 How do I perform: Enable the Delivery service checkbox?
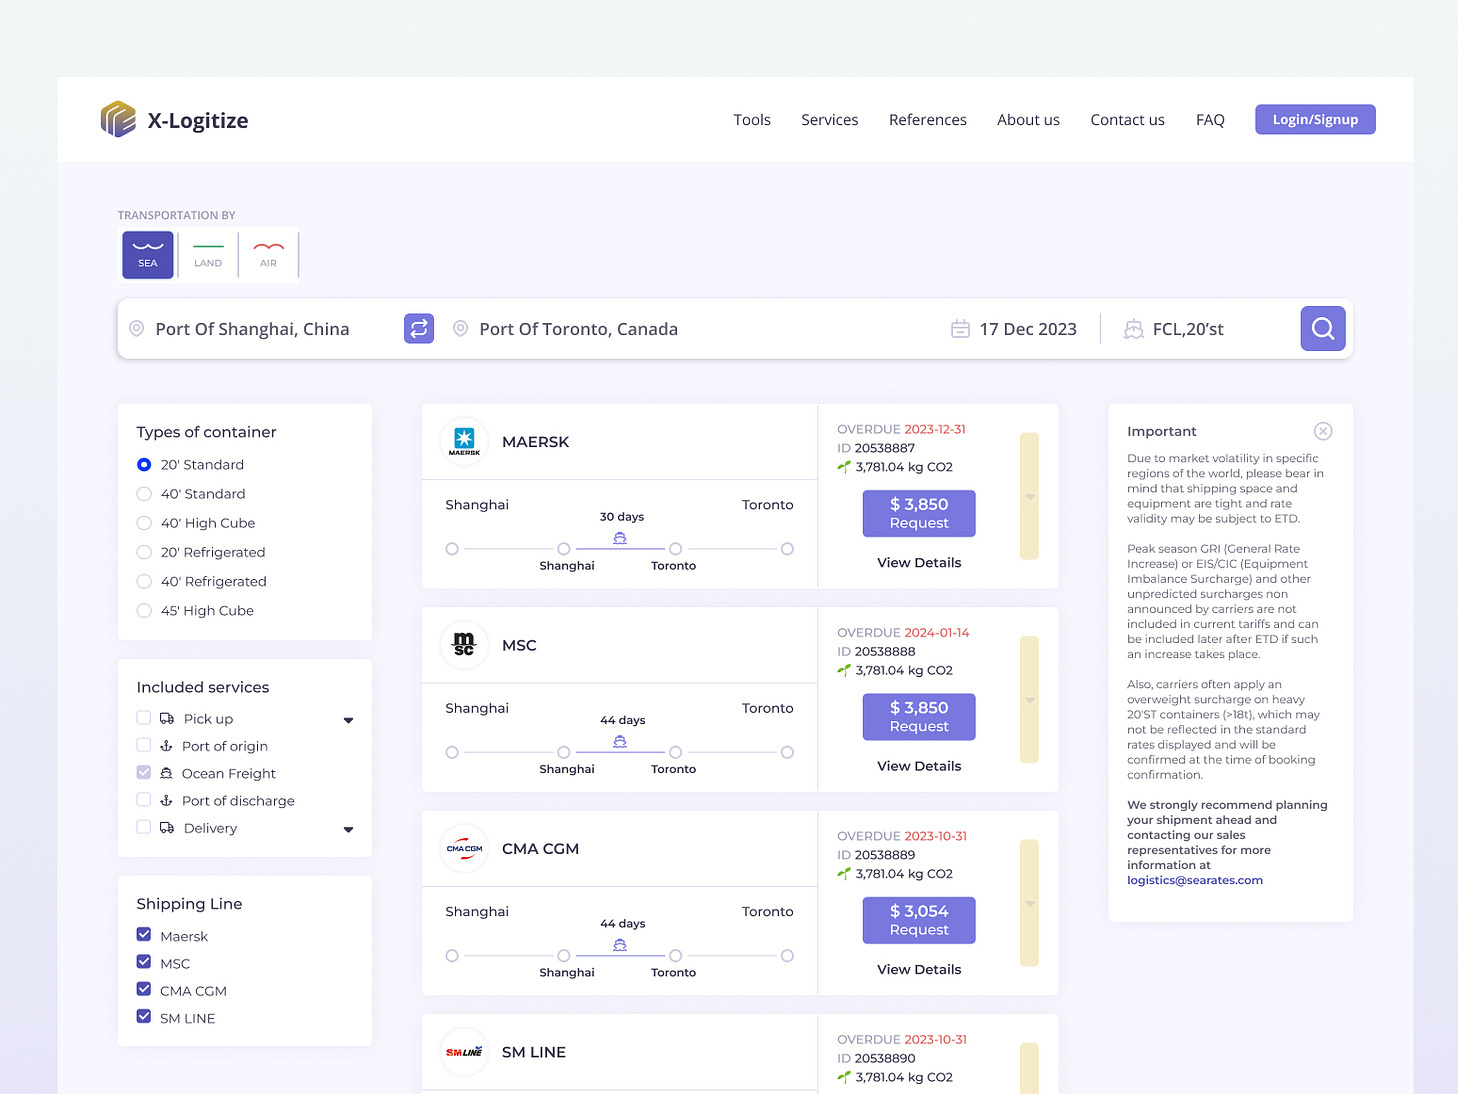click(x=144, y=827)
